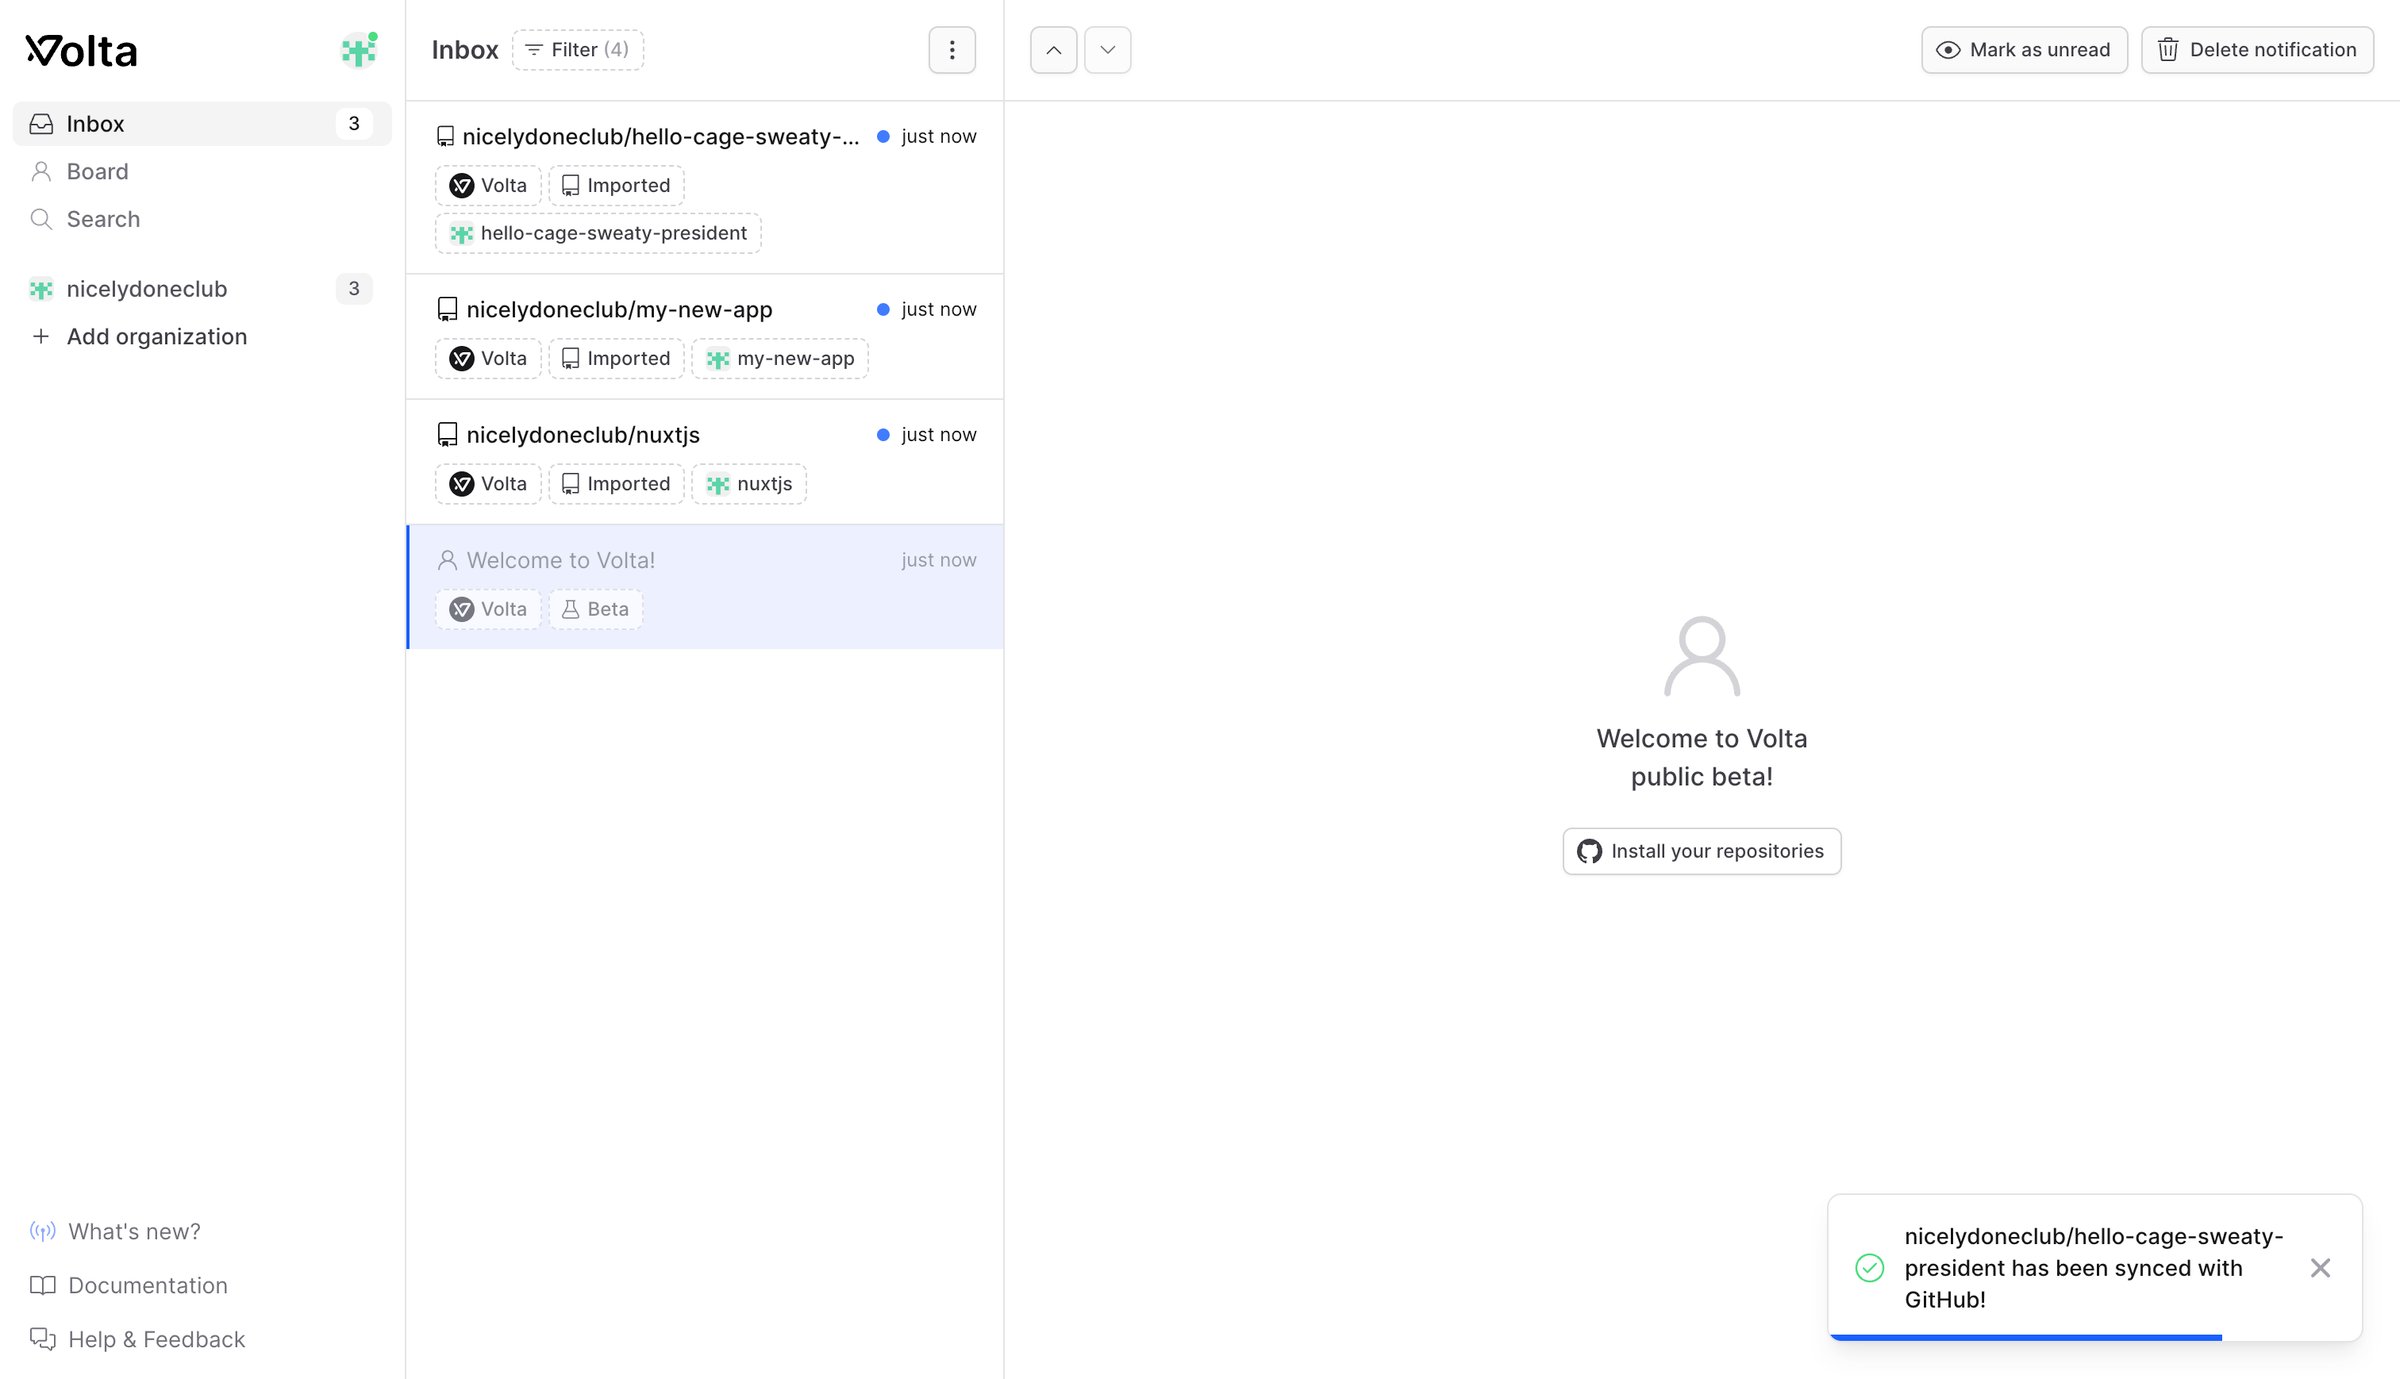Open the Filter (4) dropdown
Image resolution: width=2400 pixels, height=1379 pixels.
point(578,50)
